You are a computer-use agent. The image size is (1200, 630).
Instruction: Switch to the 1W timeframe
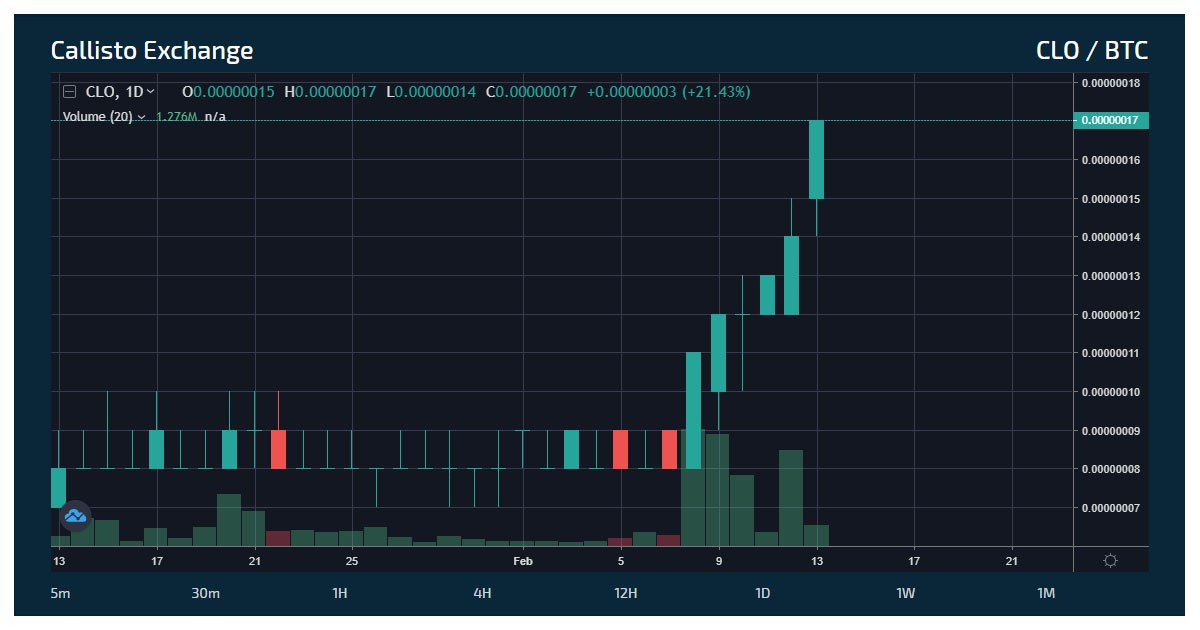(x=905, y=594)
